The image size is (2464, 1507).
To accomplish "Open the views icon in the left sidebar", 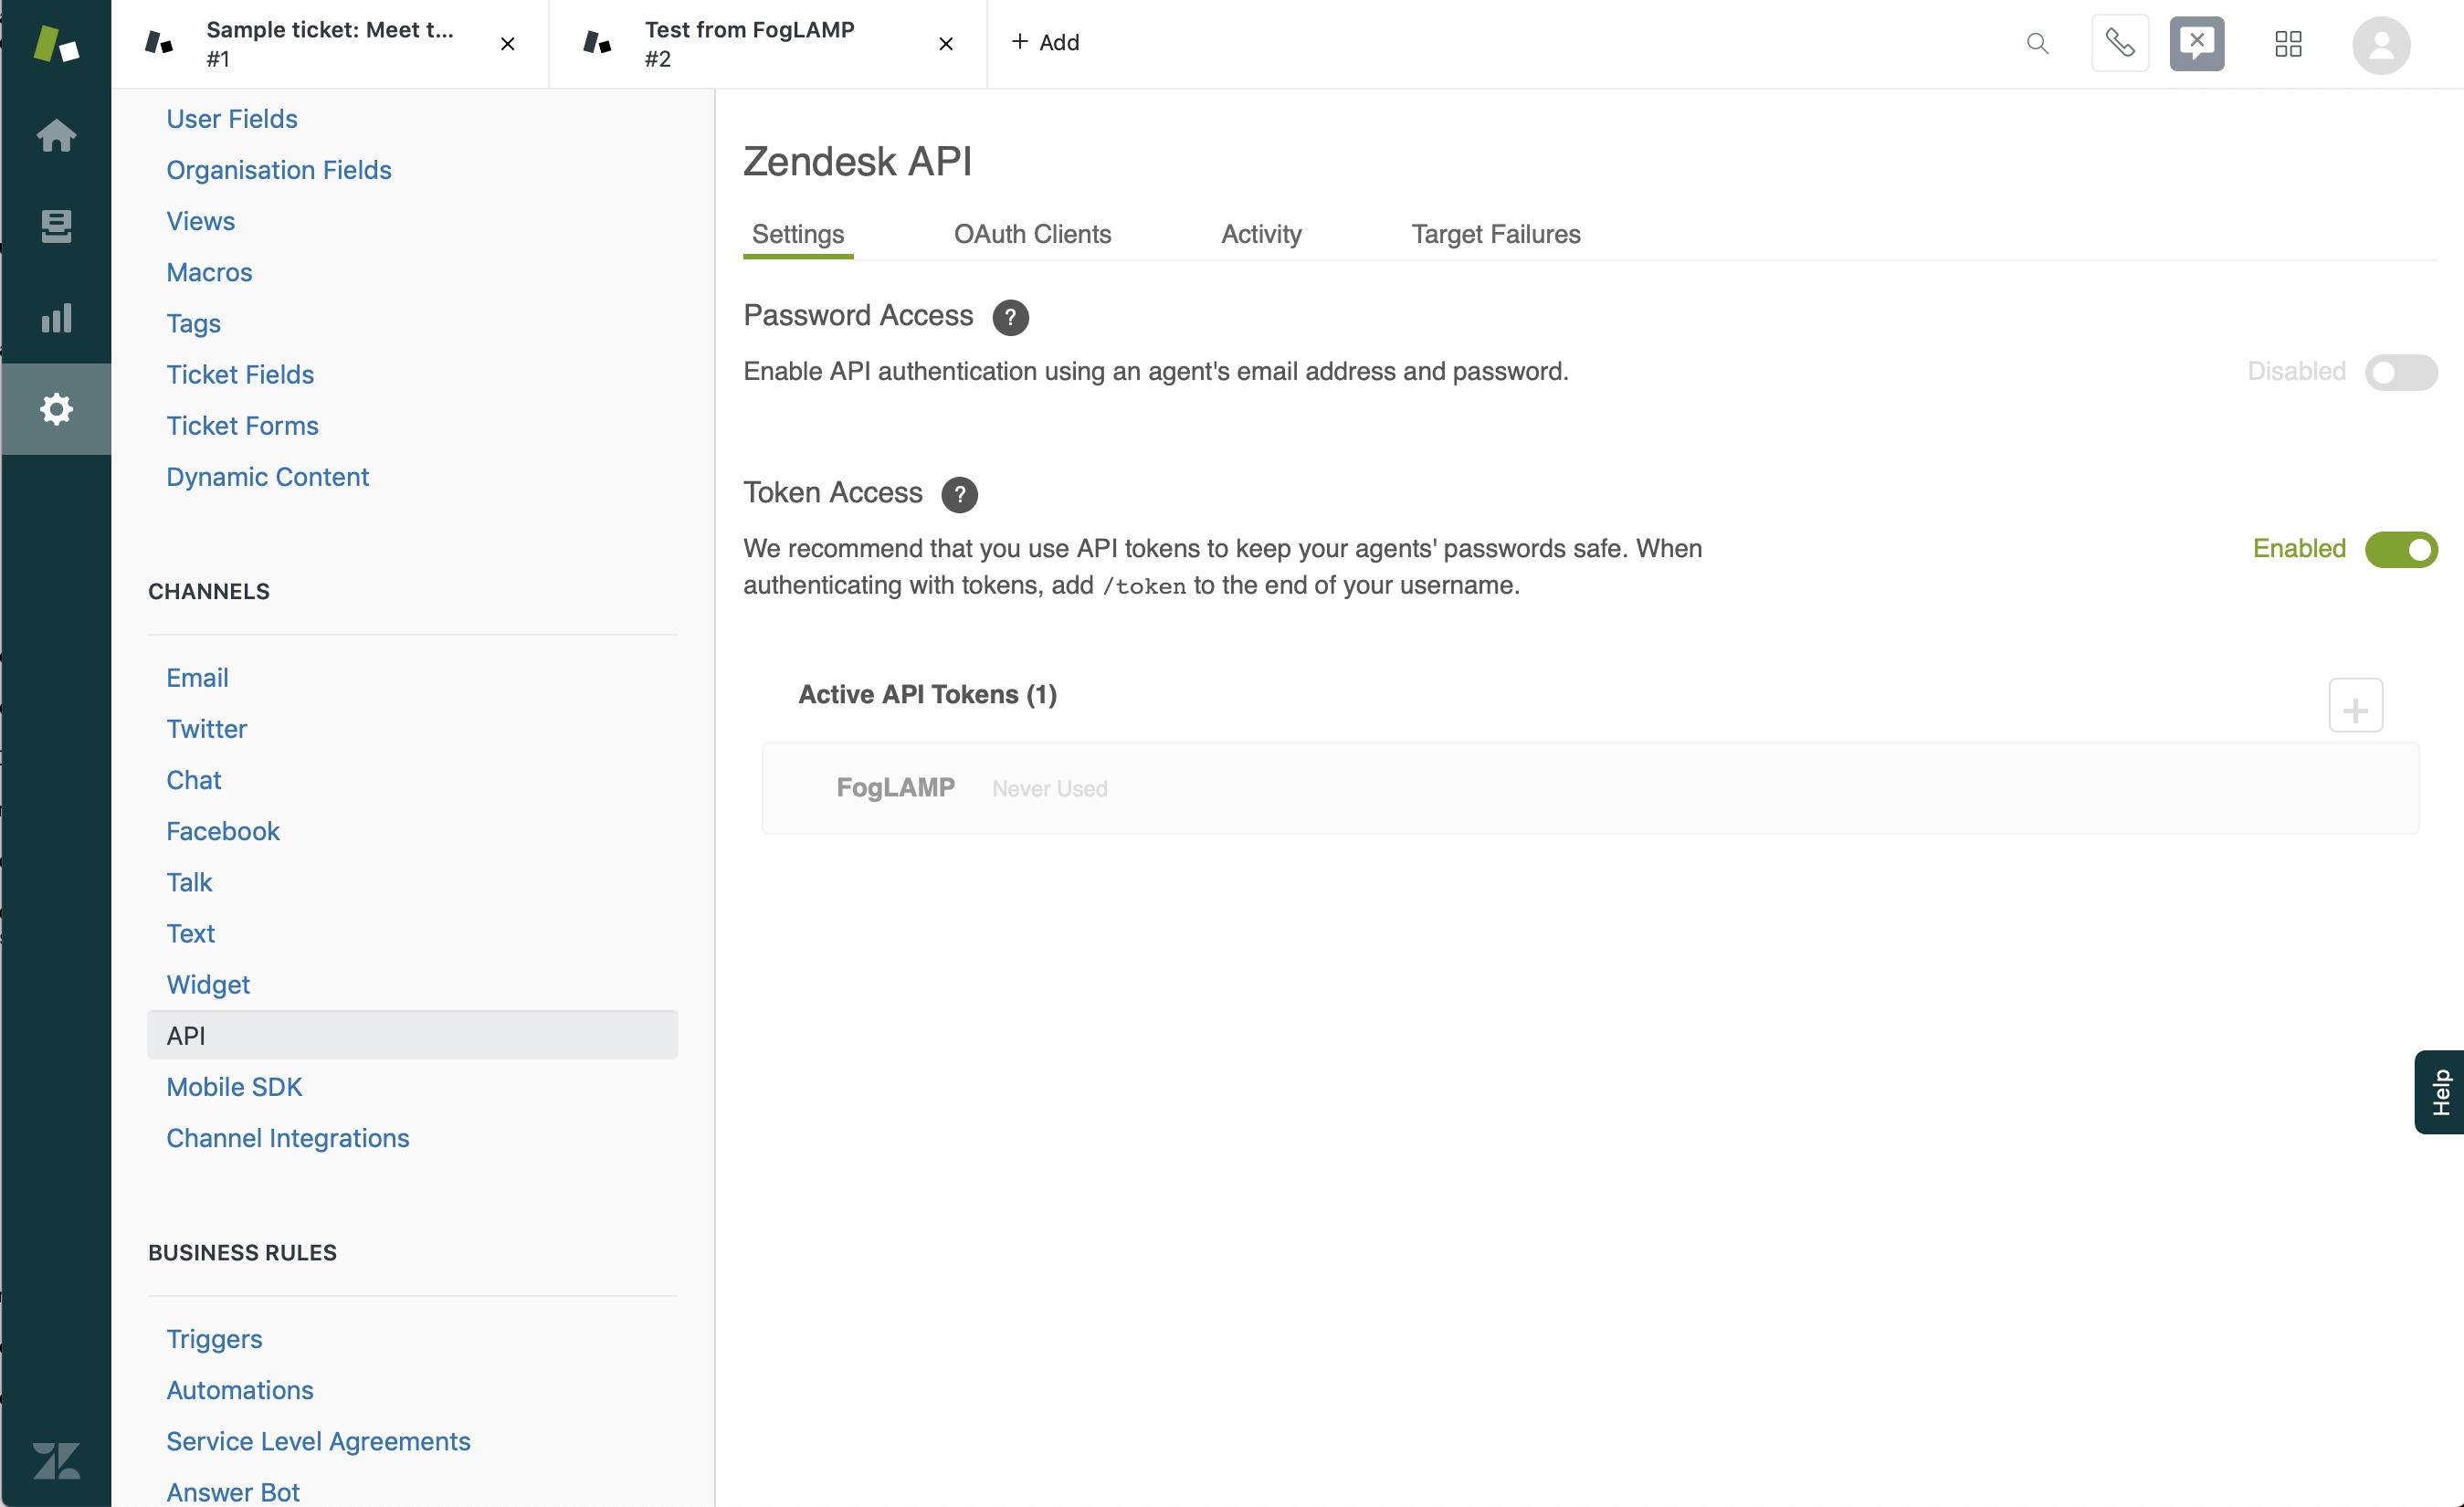I will [x=56, y=226].
